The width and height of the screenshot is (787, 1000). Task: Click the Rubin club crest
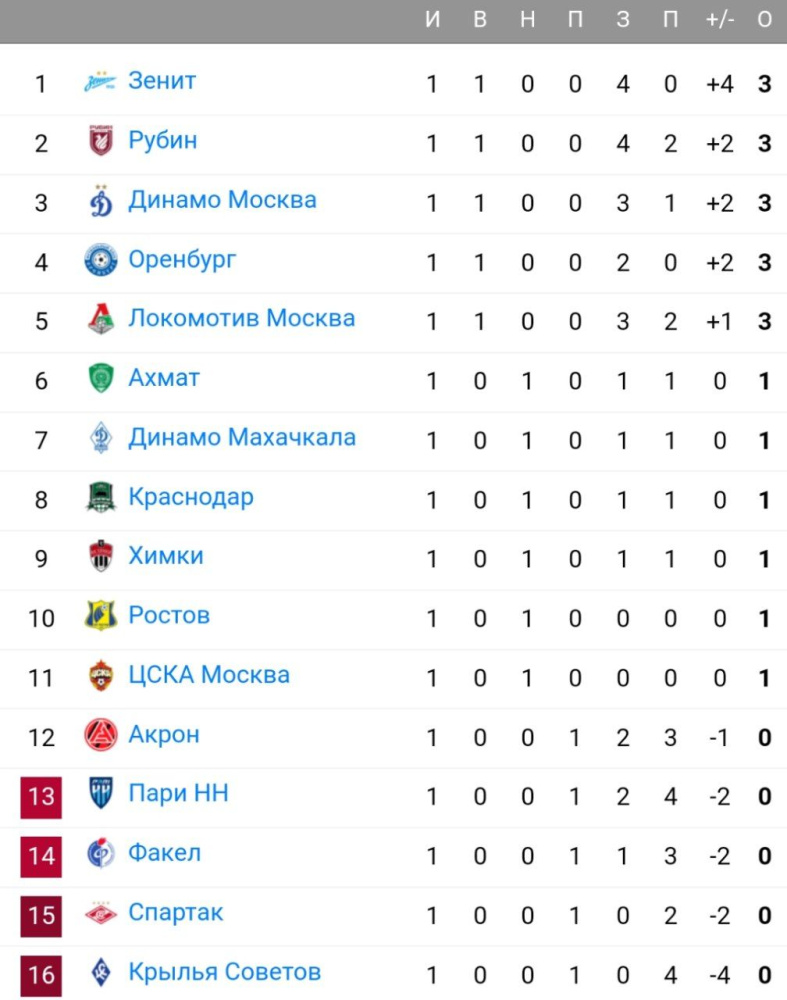[100, 141]
